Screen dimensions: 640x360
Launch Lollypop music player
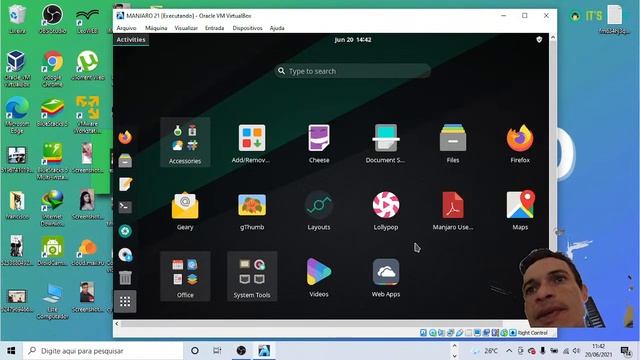(x=386, y=211)
